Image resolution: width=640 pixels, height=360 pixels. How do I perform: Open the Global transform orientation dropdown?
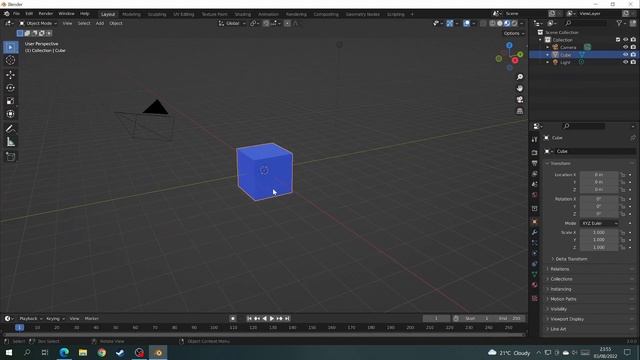232,23
